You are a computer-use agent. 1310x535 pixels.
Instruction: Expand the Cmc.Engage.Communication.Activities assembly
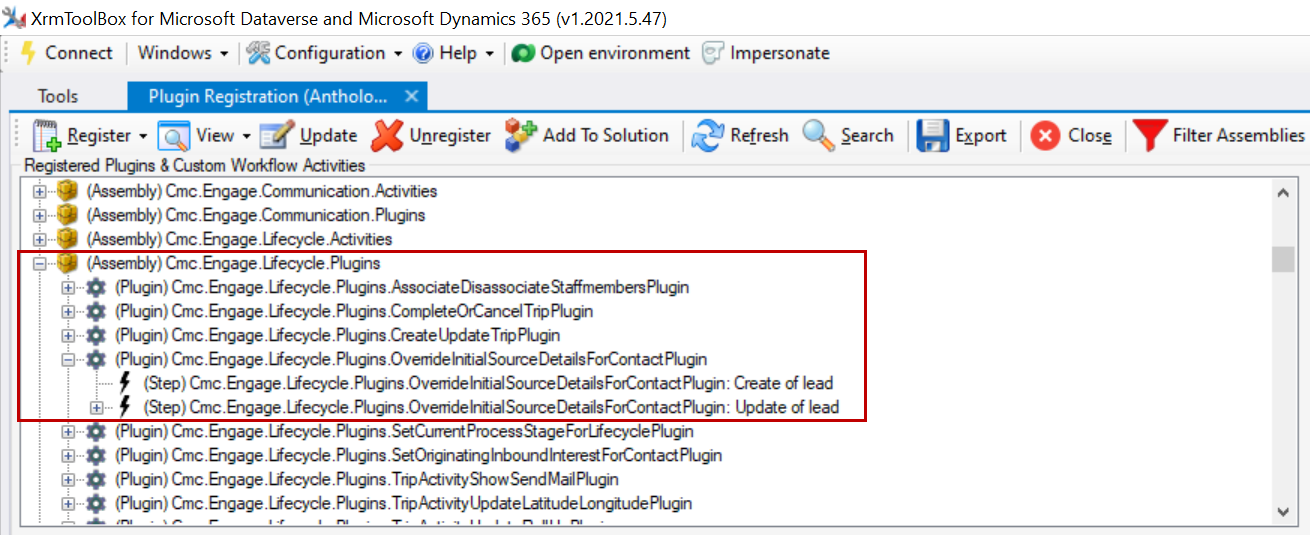tap(40, 191)
